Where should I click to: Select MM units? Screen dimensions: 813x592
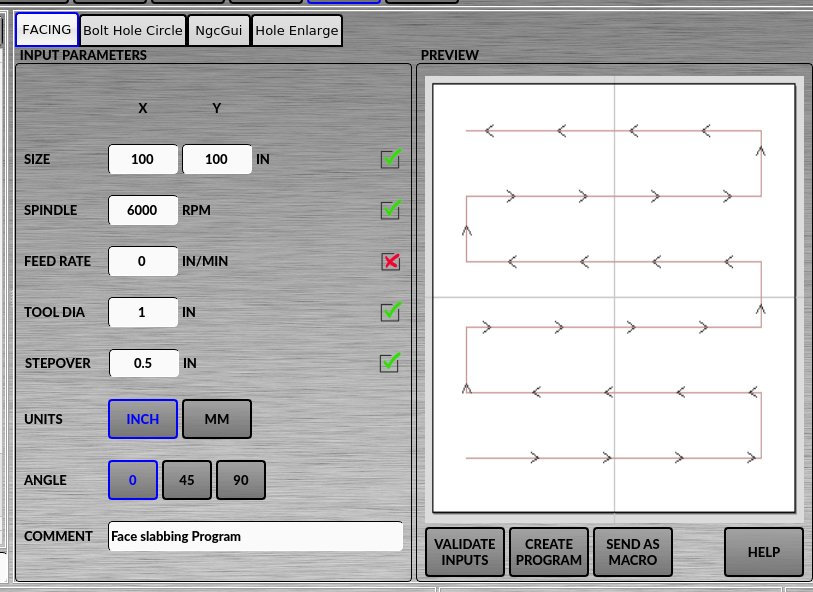pos(217,419)
